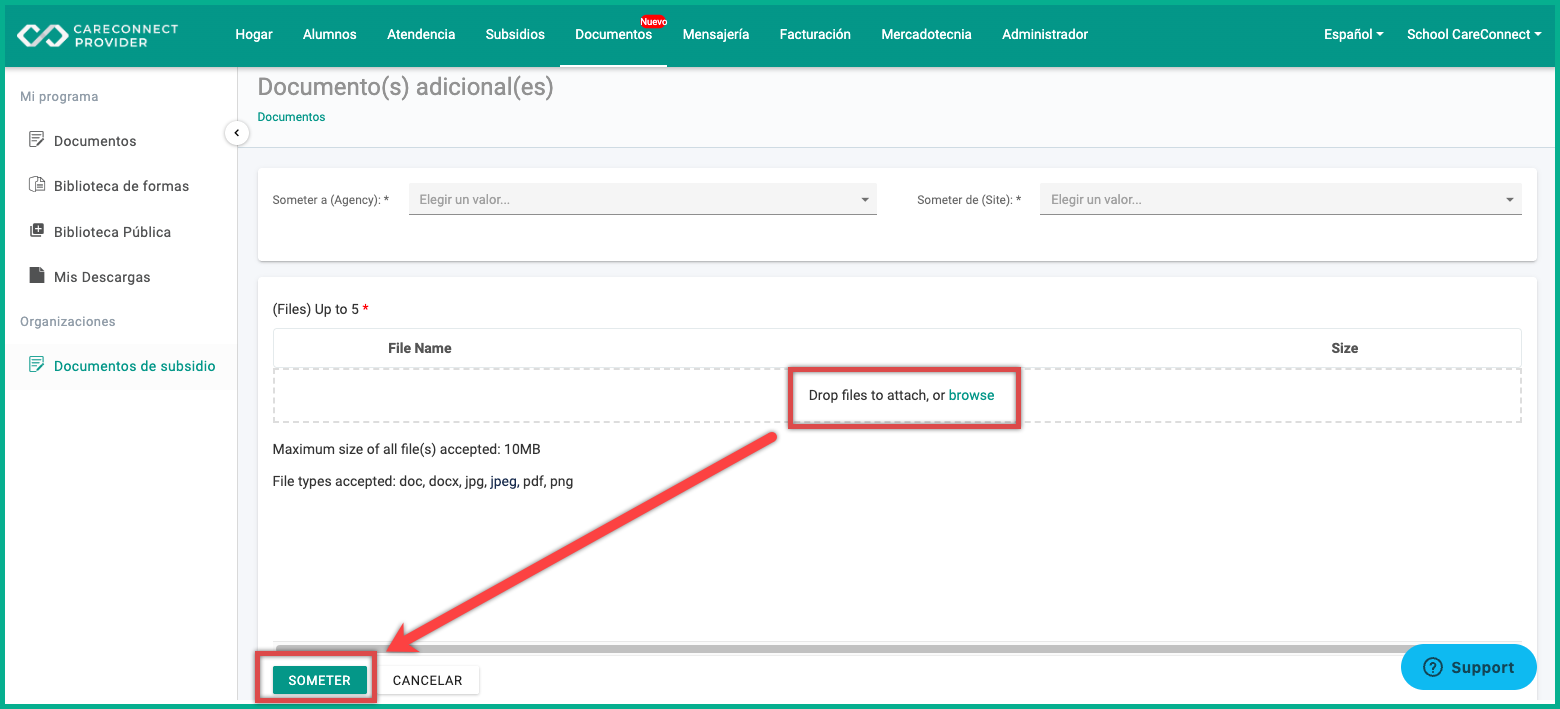Select Biblioteca de formas in the sidebar
The height and width of the screenshot is (709, 1560).
[x=121, y=186]
